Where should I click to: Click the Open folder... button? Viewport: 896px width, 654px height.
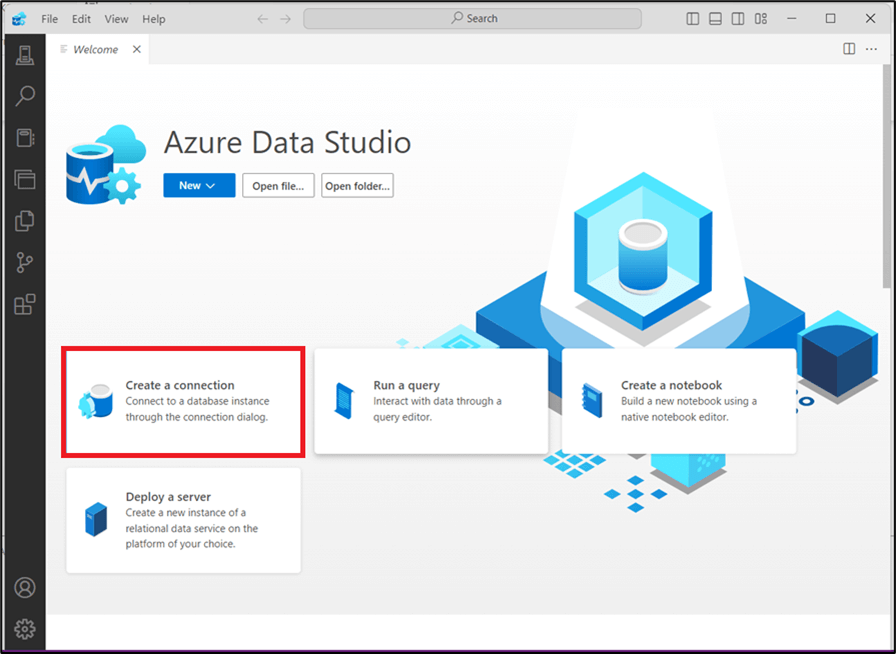(x=357, y=186)
